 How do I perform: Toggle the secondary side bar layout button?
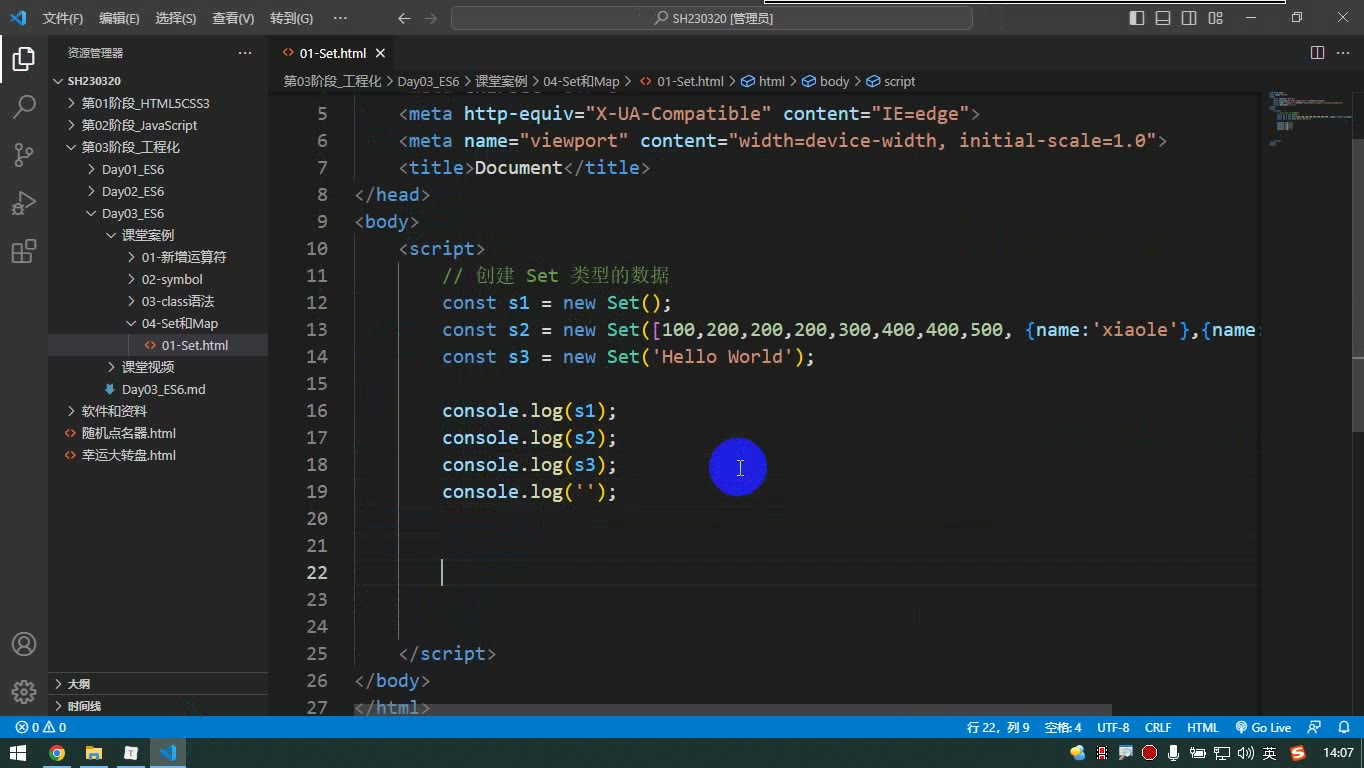(1189, 18)
